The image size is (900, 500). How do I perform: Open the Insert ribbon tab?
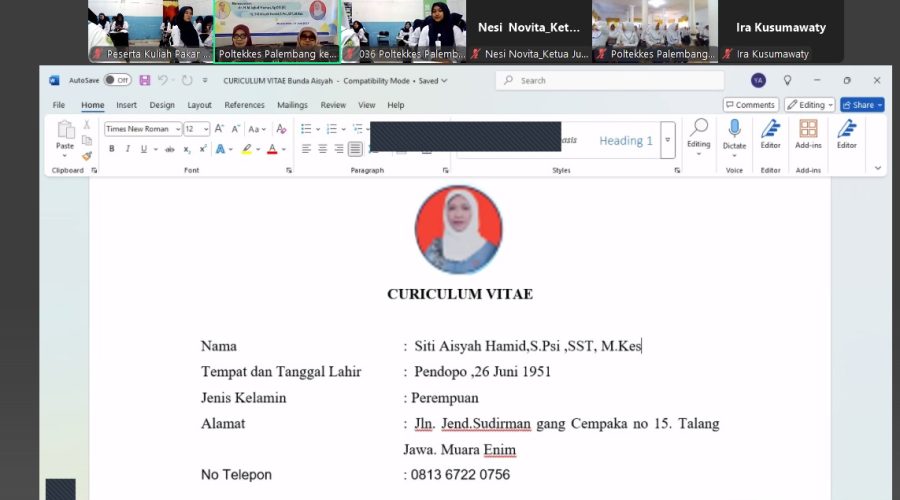pos(126,105)
